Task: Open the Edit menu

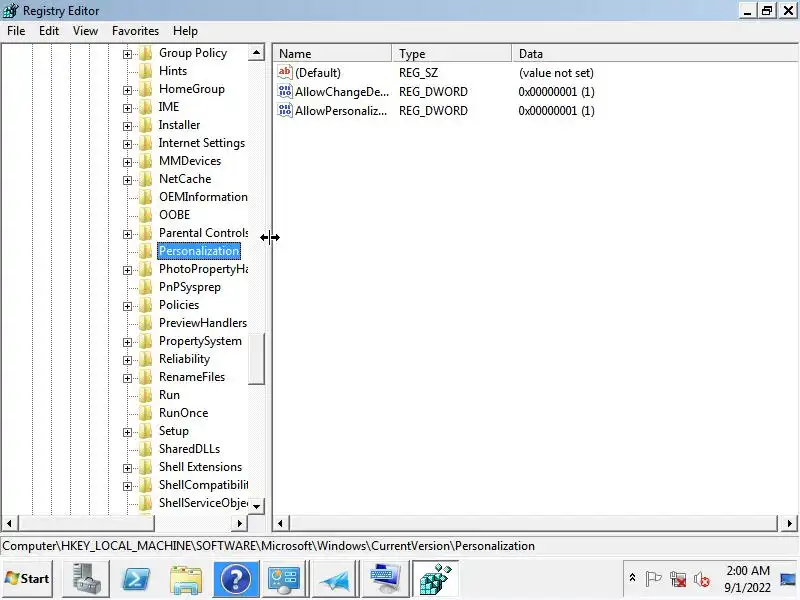Action: pos(49,31)
